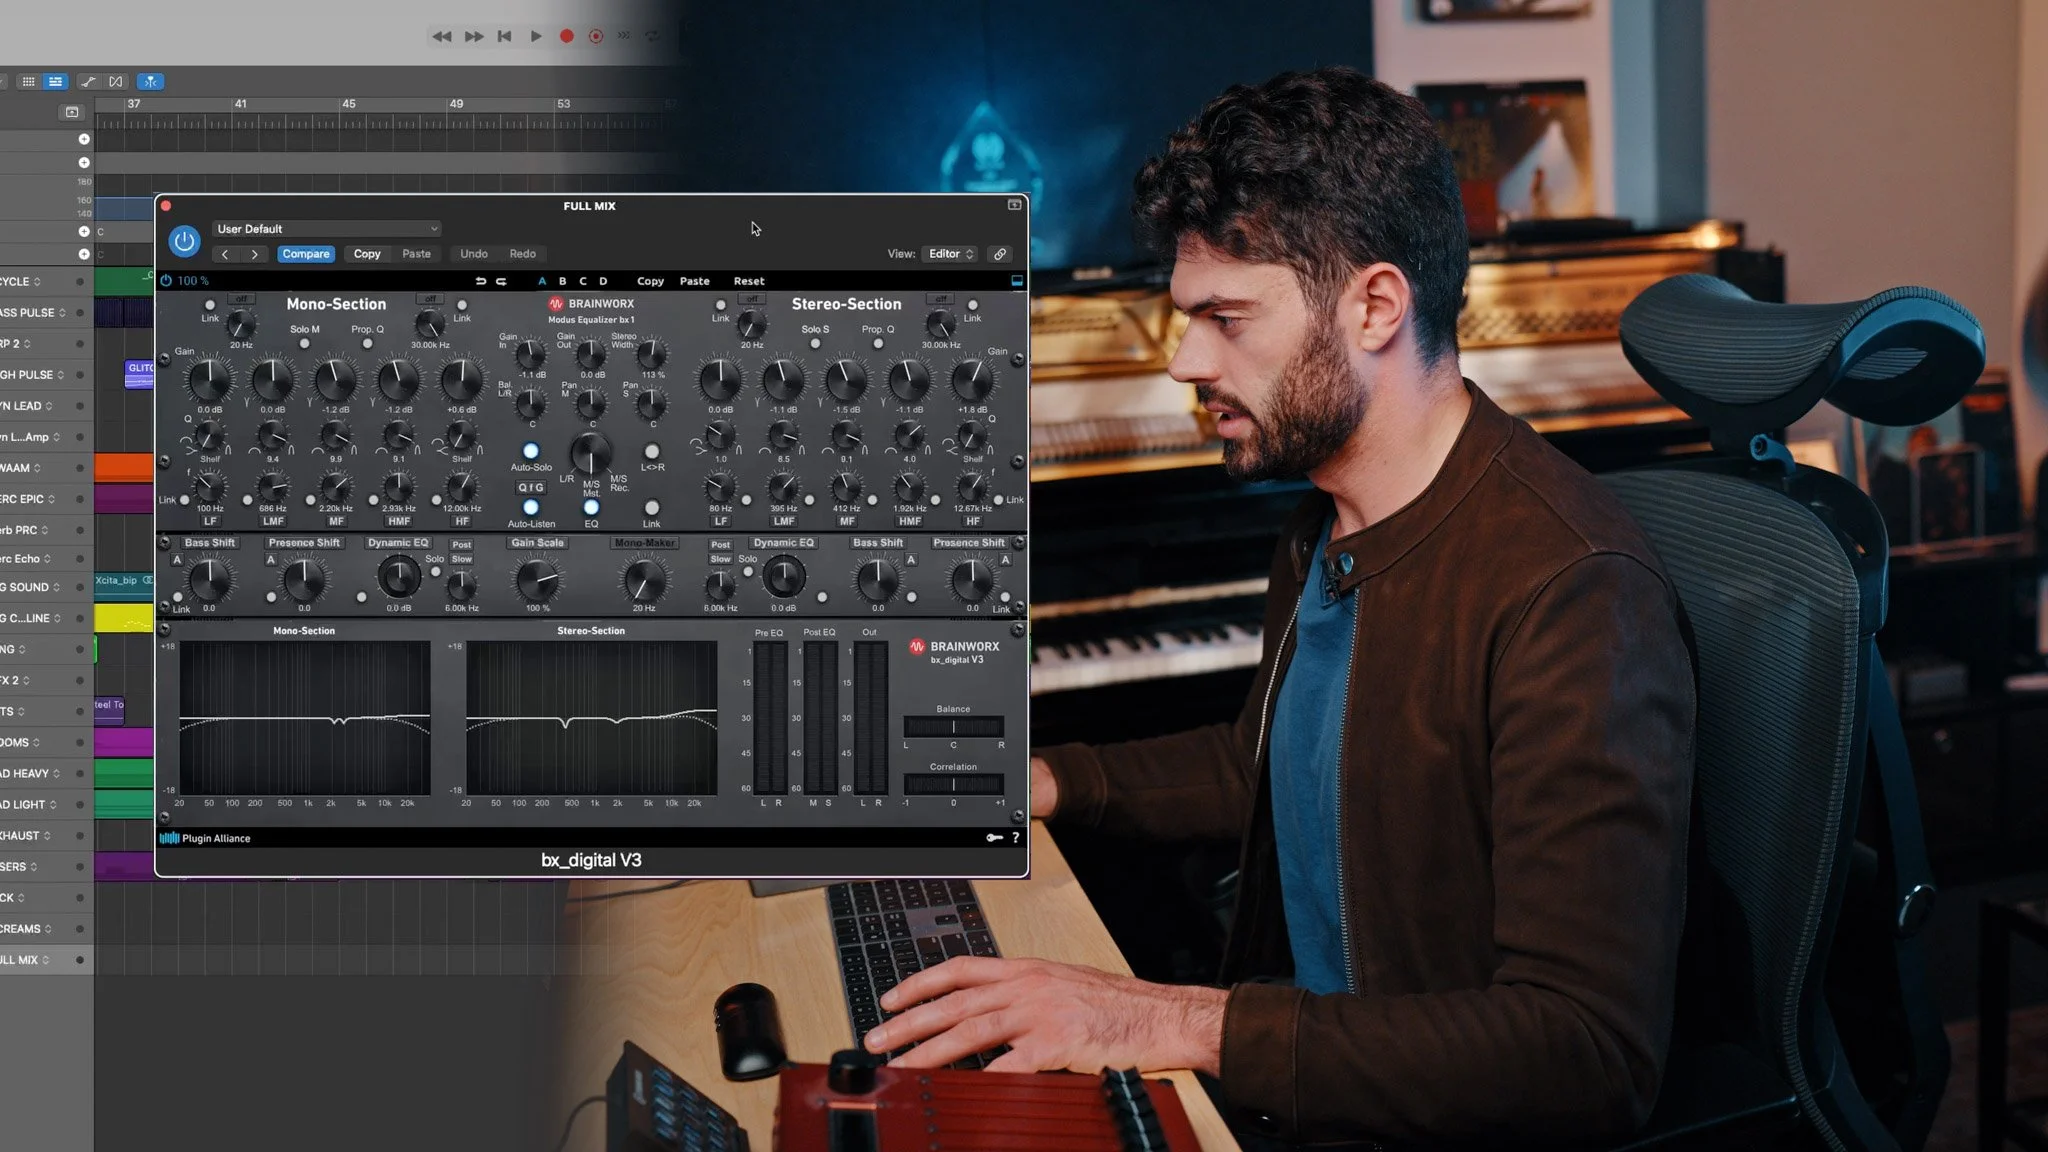Viewport: 2048px width, 1152px height.
Task: Open the User Default preset dropdown
Action: tap(327, 229)
